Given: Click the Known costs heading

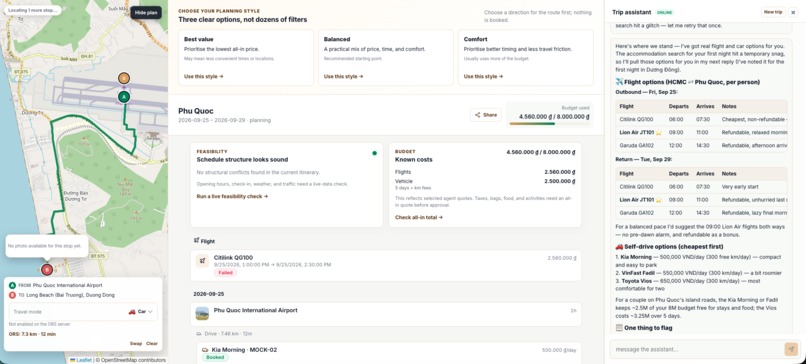Looking at the screenshot, I should pos(414,160).
